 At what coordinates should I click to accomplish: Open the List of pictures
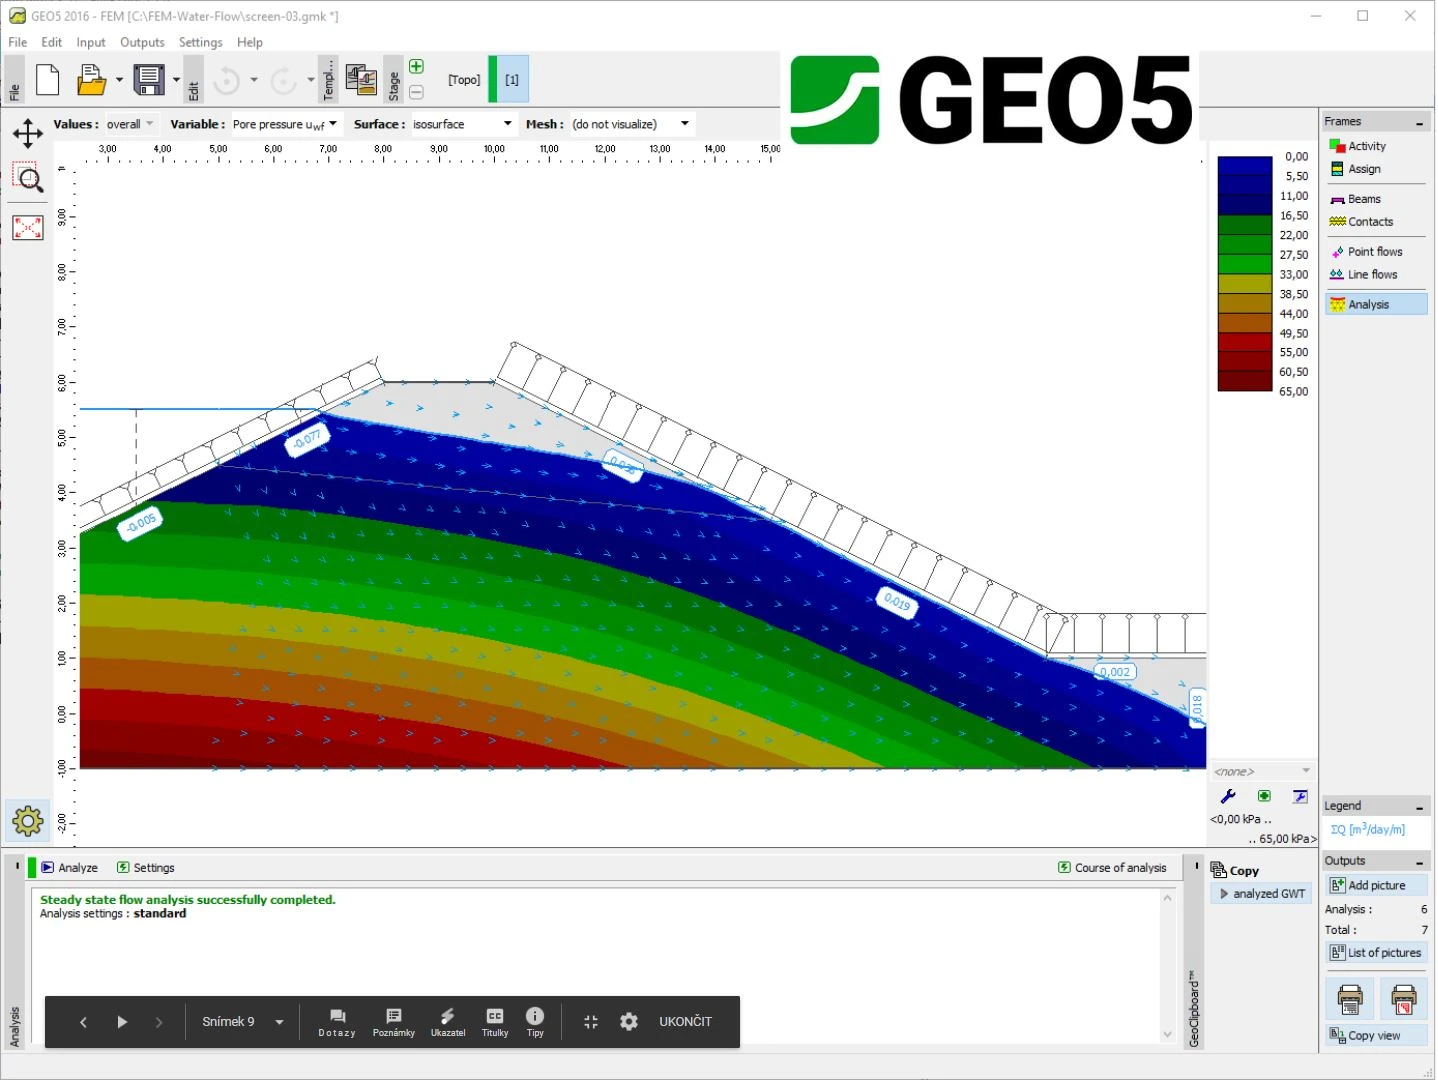(x=1376, y=953)
